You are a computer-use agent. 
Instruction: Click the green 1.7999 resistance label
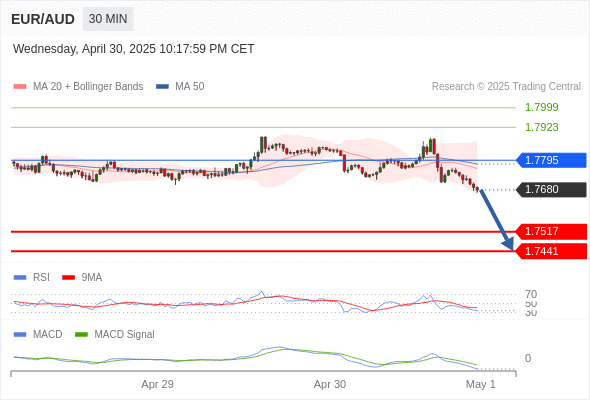pos(541,108)
